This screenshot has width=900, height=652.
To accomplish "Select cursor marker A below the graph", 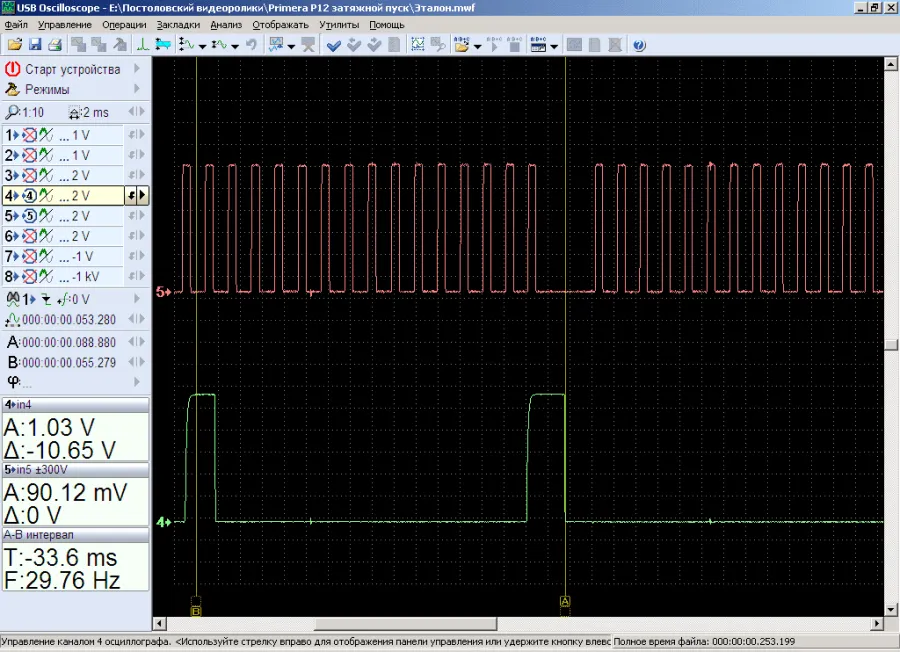I will pos(565,601).
